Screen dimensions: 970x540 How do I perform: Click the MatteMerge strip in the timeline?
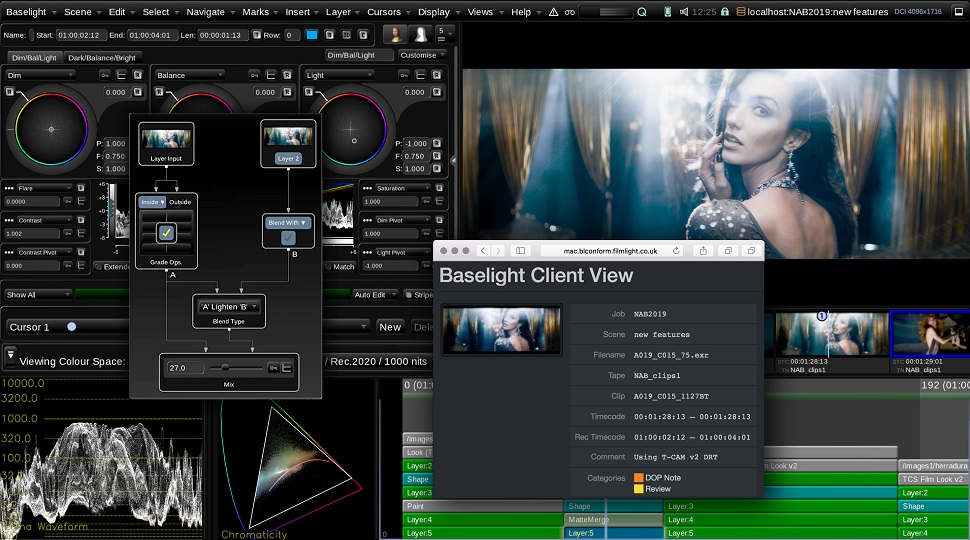612,520
